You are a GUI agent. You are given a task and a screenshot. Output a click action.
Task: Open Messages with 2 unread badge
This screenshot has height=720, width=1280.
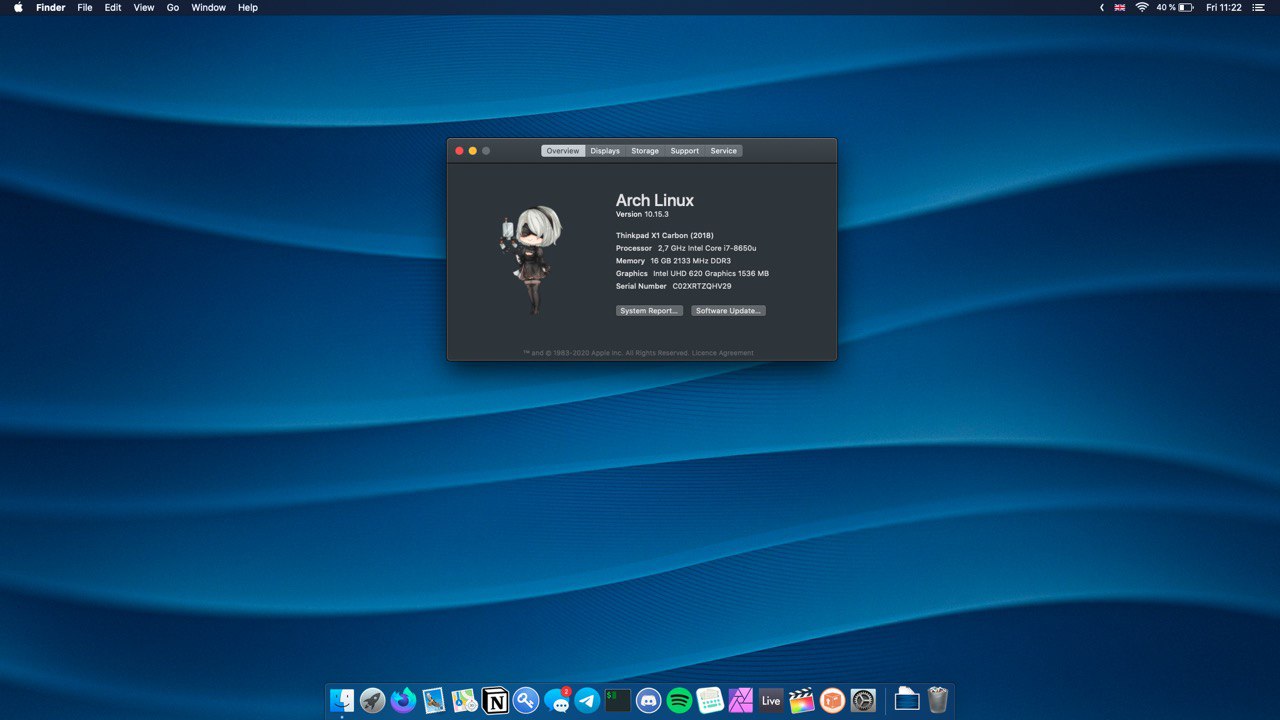pos(557,701)
